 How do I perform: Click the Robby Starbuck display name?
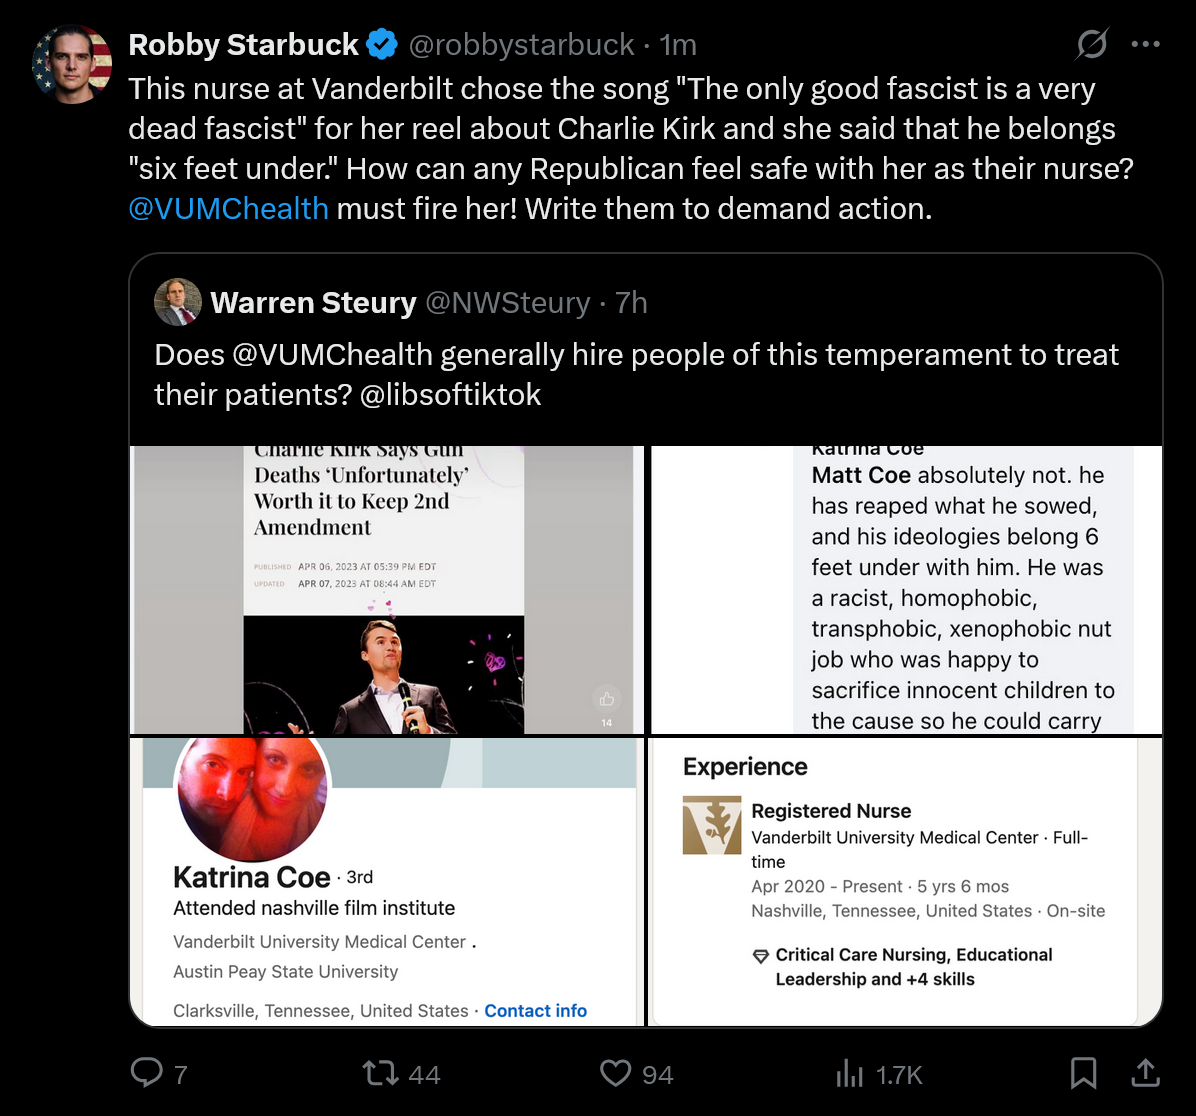(x=243, y=45)
